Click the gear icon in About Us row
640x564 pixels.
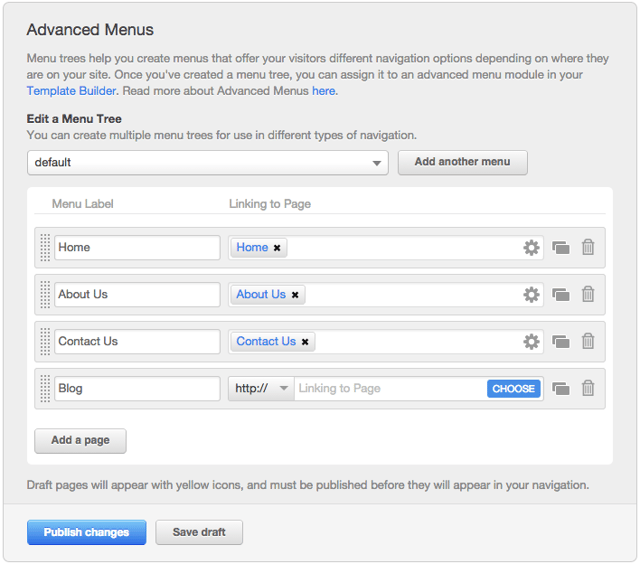pos(531,294)
